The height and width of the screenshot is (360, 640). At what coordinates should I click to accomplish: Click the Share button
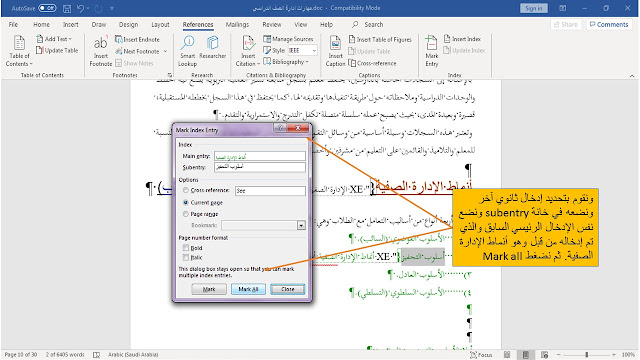[565, 24]
